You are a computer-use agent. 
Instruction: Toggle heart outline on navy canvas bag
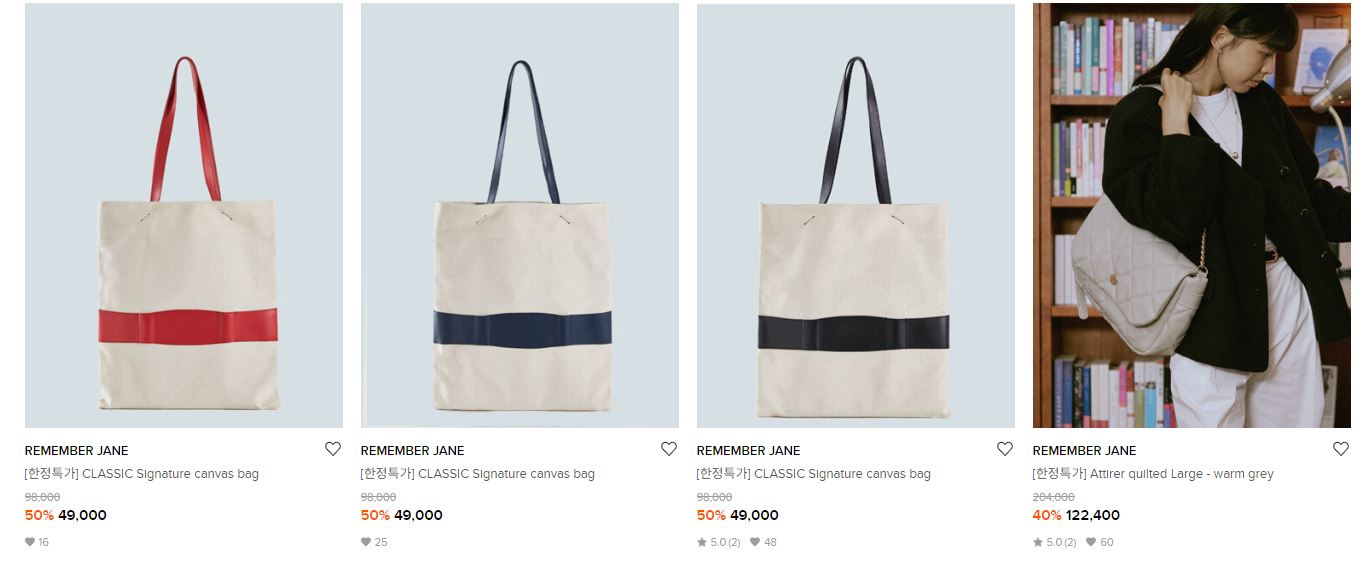[x=669, y=449]
